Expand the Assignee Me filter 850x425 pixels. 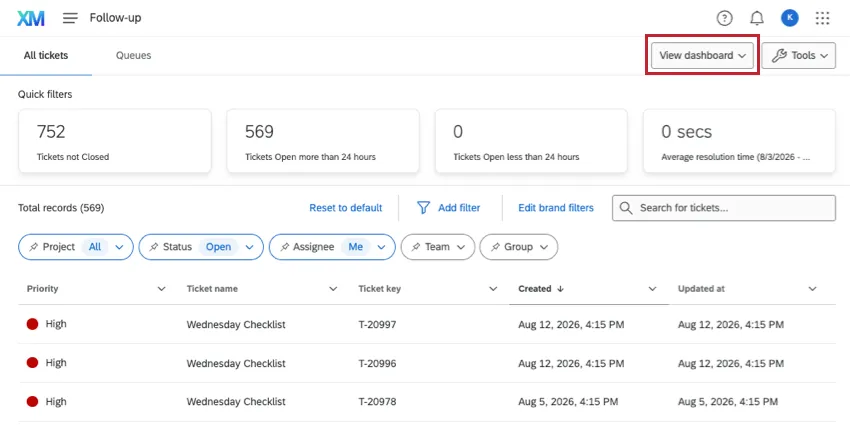pyautogui.click(x=332, y=247)
